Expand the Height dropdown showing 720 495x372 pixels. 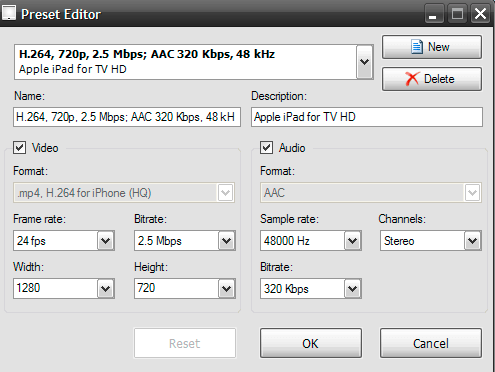pyautogui.click(x=227, y=289)
